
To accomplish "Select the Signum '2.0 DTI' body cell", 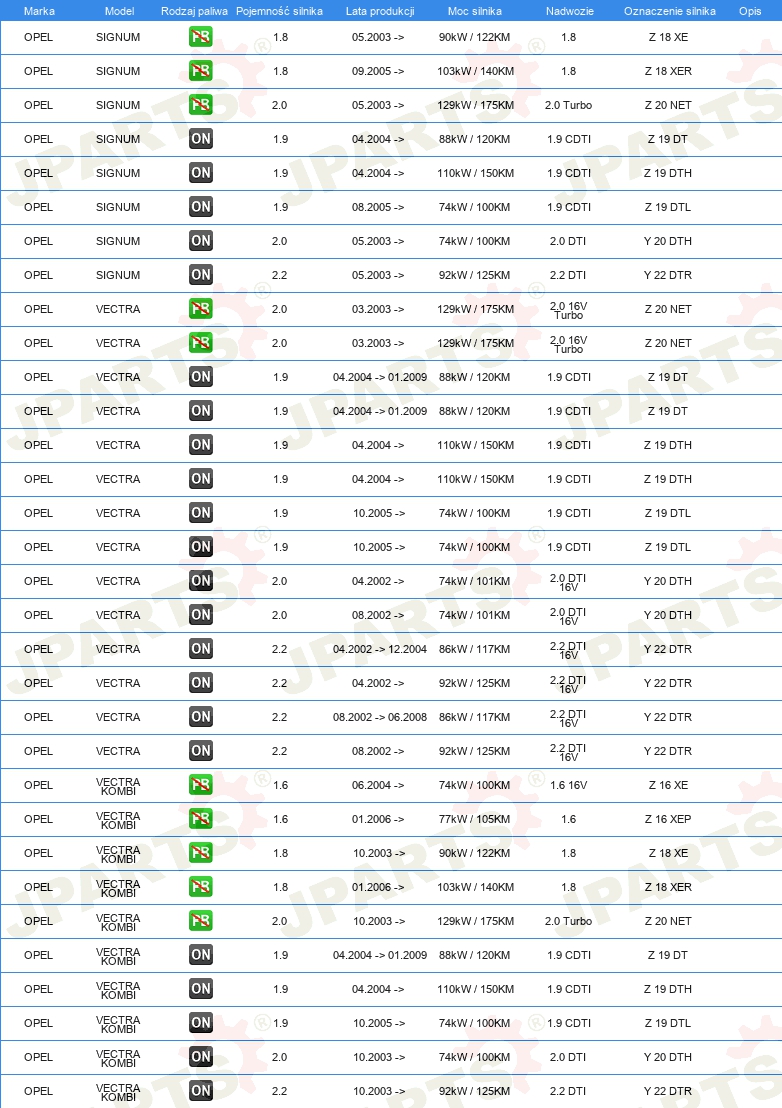I will click(569, 241).
